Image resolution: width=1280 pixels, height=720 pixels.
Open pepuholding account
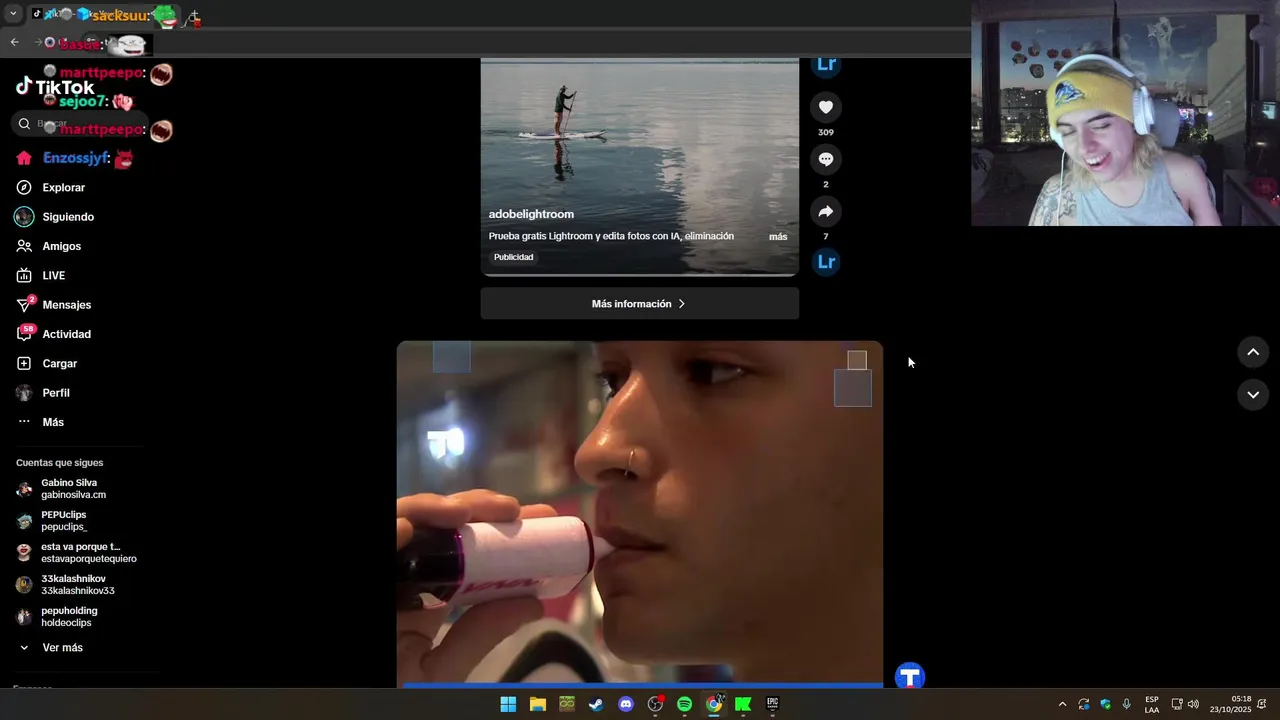pos(69,617)
